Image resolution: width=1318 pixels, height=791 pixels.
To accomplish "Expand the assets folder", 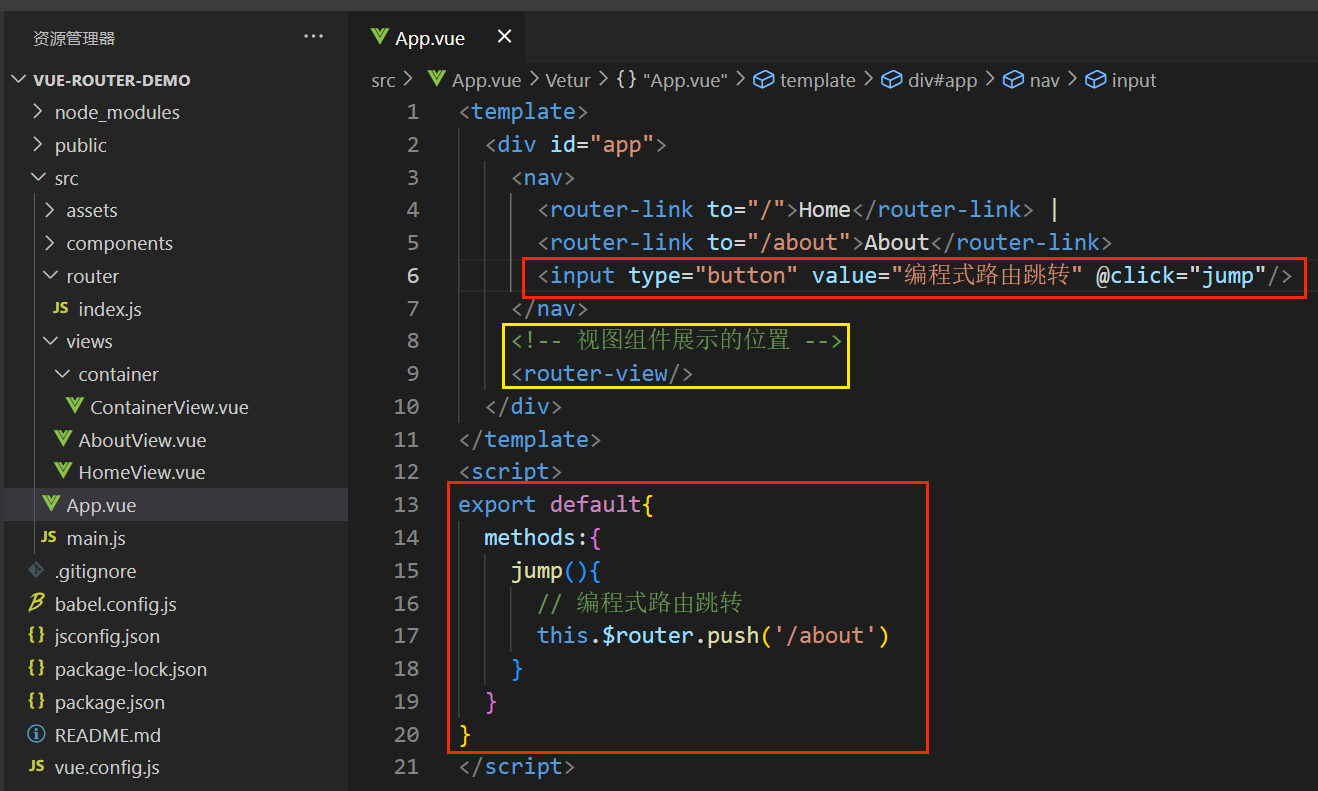I will click(x=50, y=211).
